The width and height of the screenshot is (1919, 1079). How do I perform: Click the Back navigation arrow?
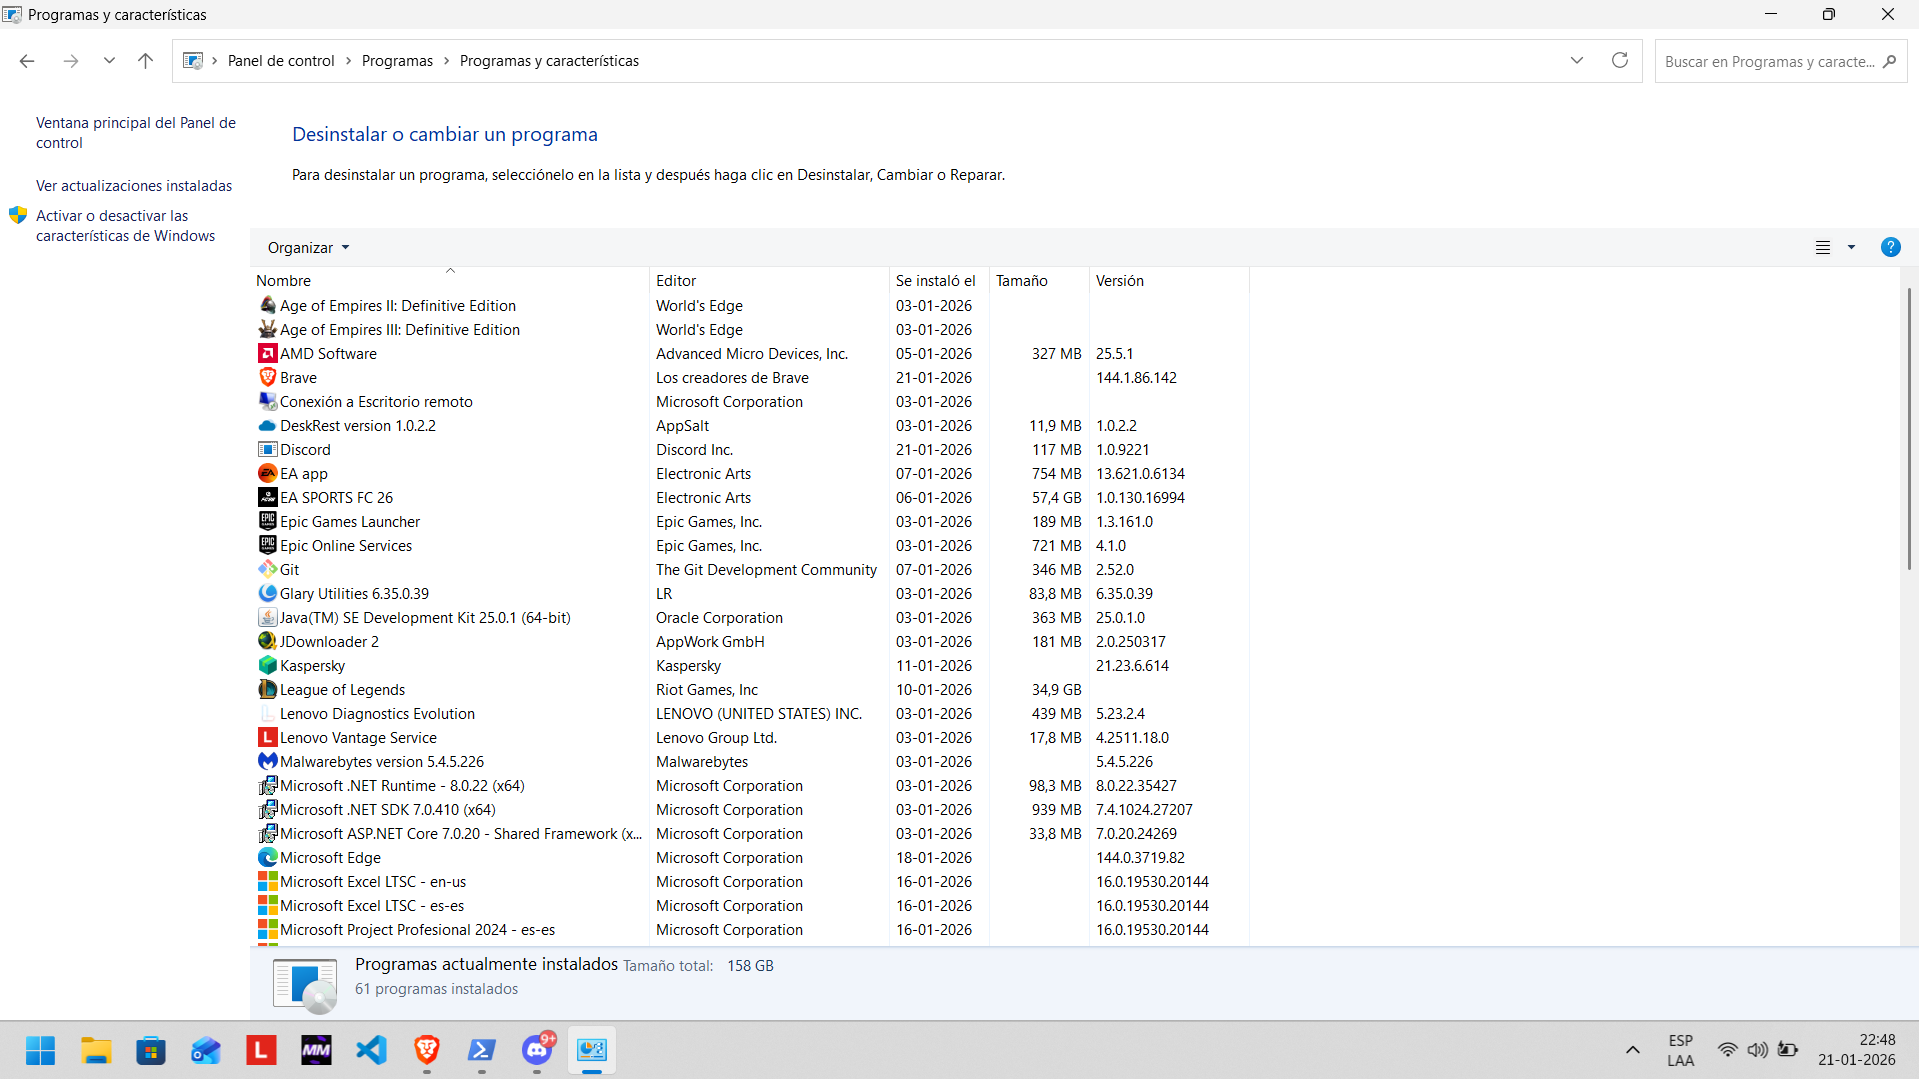click(27, 61)
